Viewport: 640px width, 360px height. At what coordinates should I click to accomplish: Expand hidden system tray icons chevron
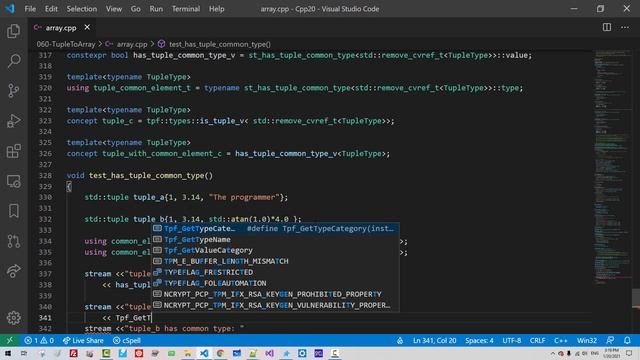point(553,353)
